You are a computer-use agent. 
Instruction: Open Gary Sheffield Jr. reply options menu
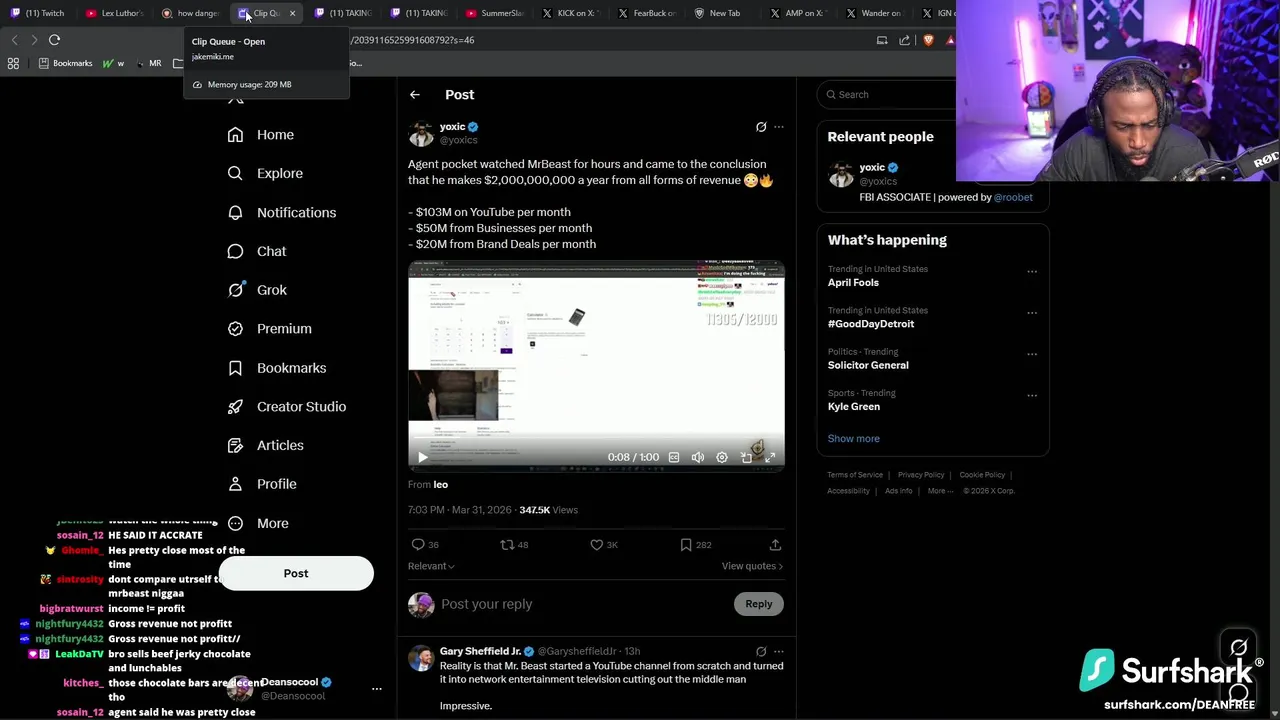(779, 652)
